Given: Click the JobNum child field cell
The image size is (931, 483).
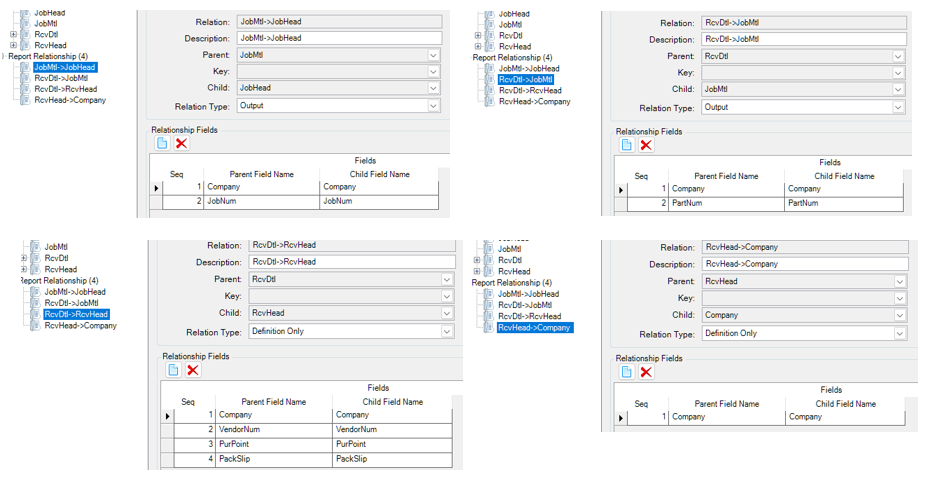Looking at the screenshot, I should click(x=379, y=201).
